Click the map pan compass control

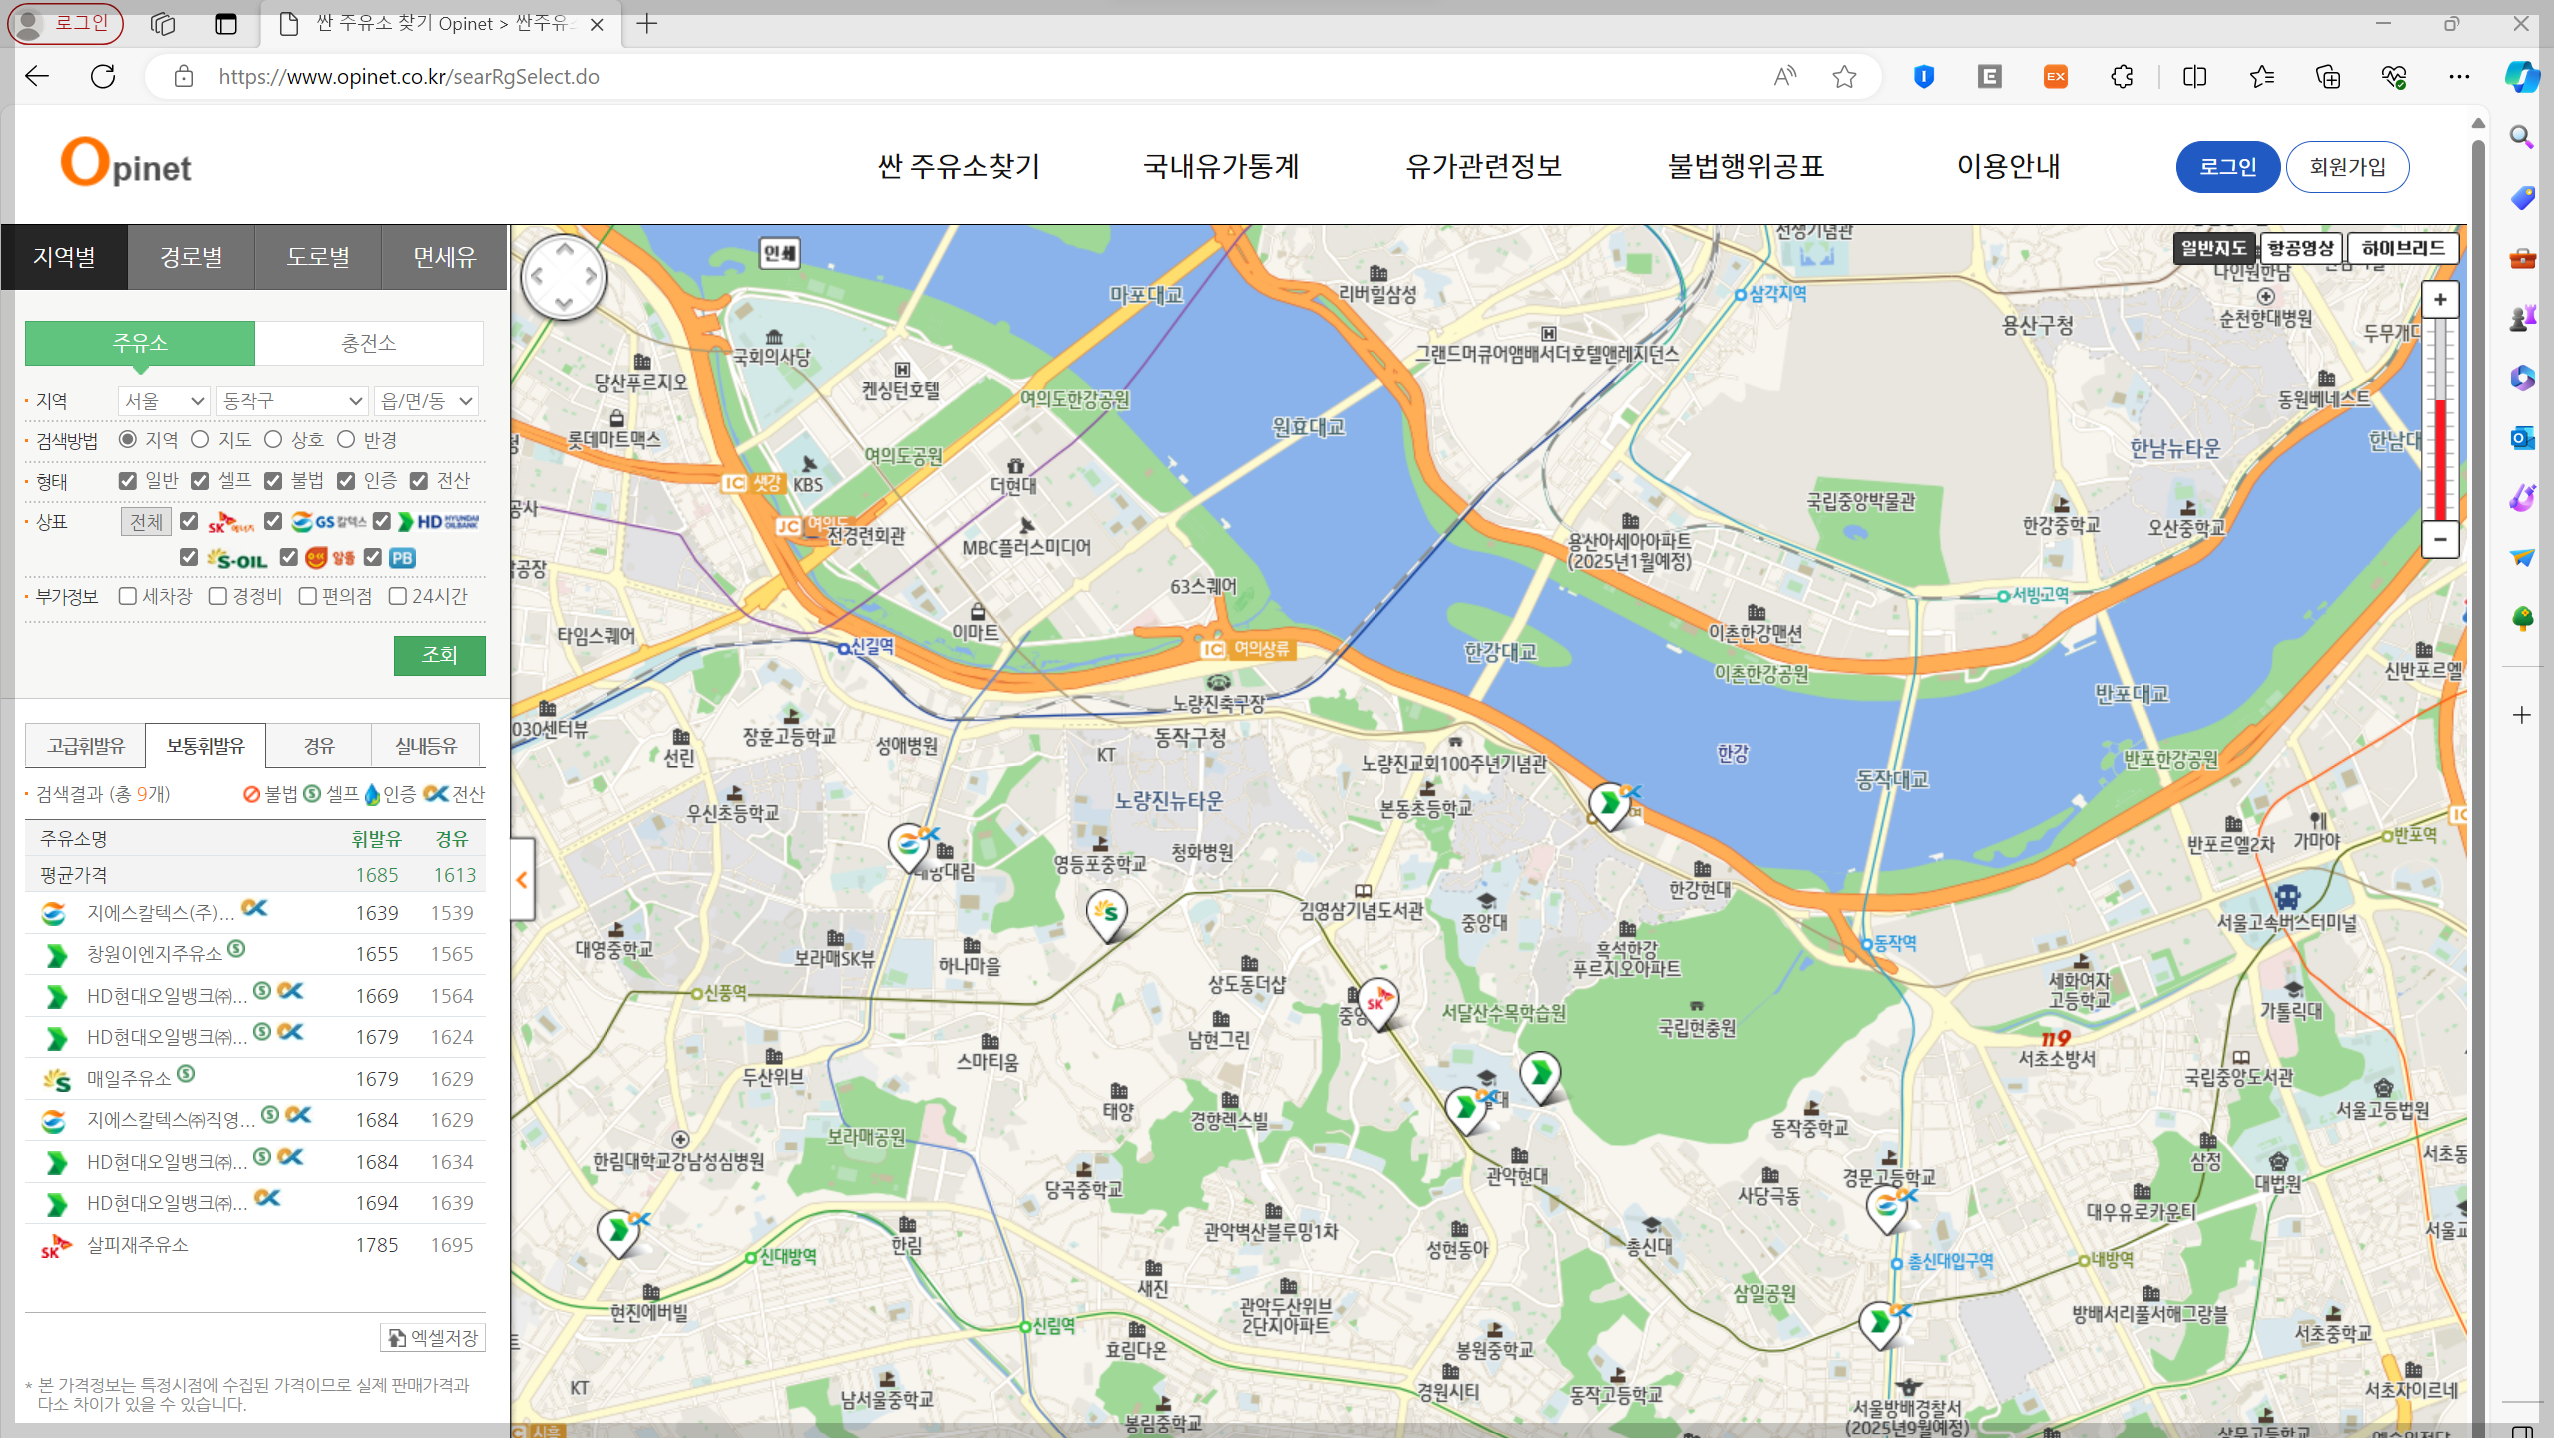[564, 276]
